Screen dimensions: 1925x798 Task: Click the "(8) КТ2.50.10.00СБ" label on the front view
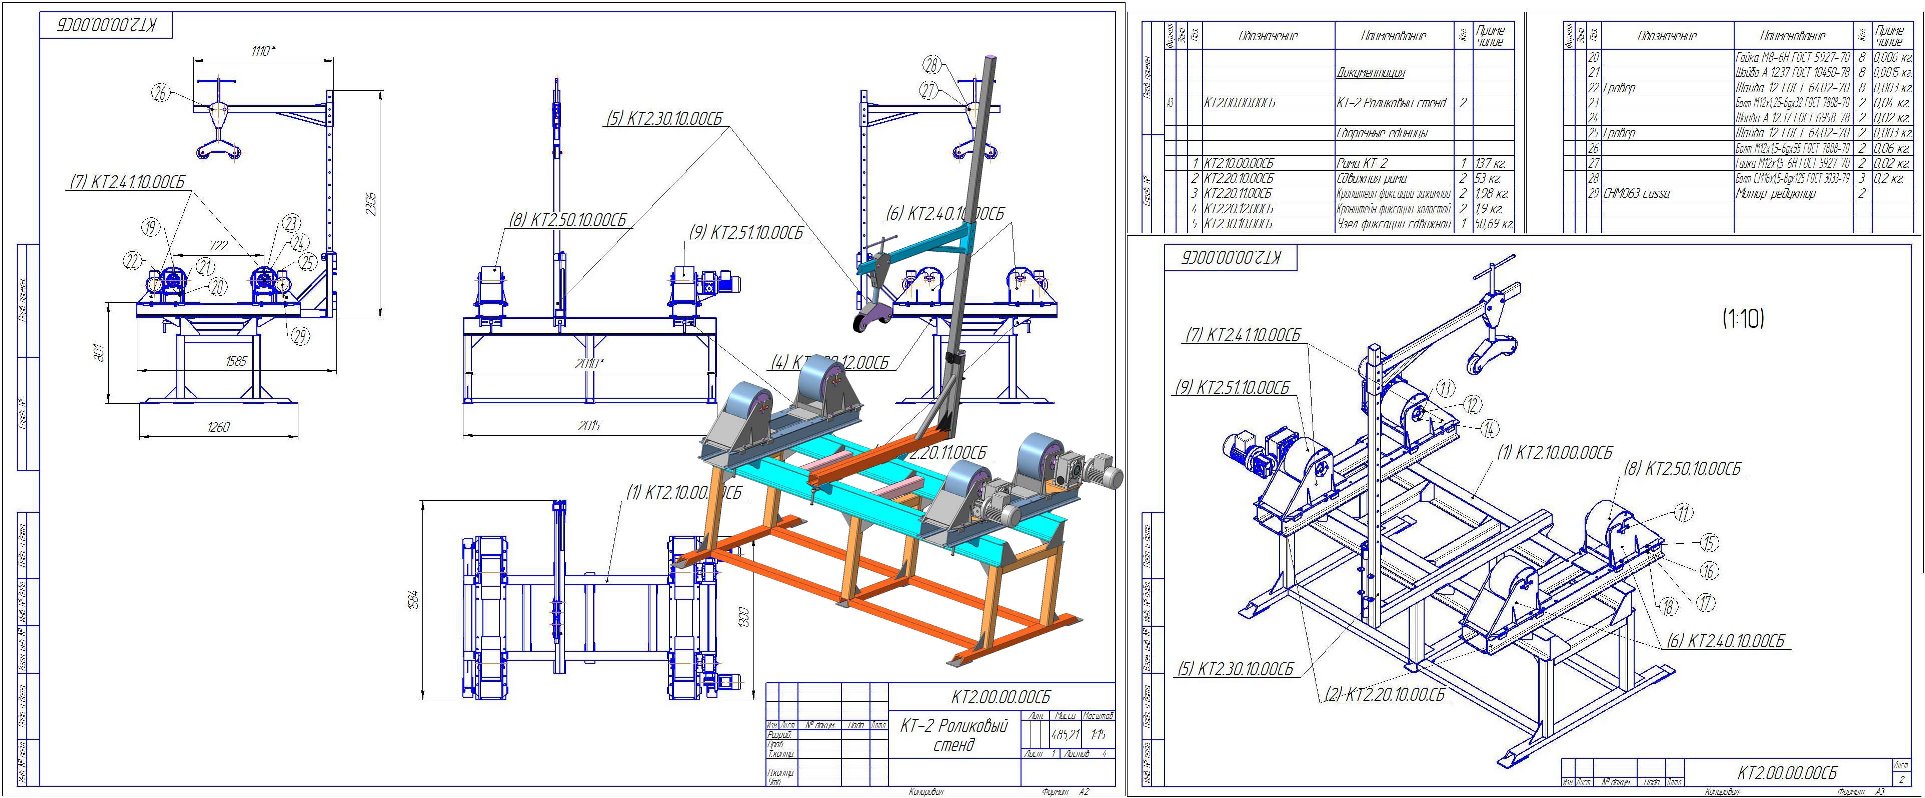coord(567,220)
